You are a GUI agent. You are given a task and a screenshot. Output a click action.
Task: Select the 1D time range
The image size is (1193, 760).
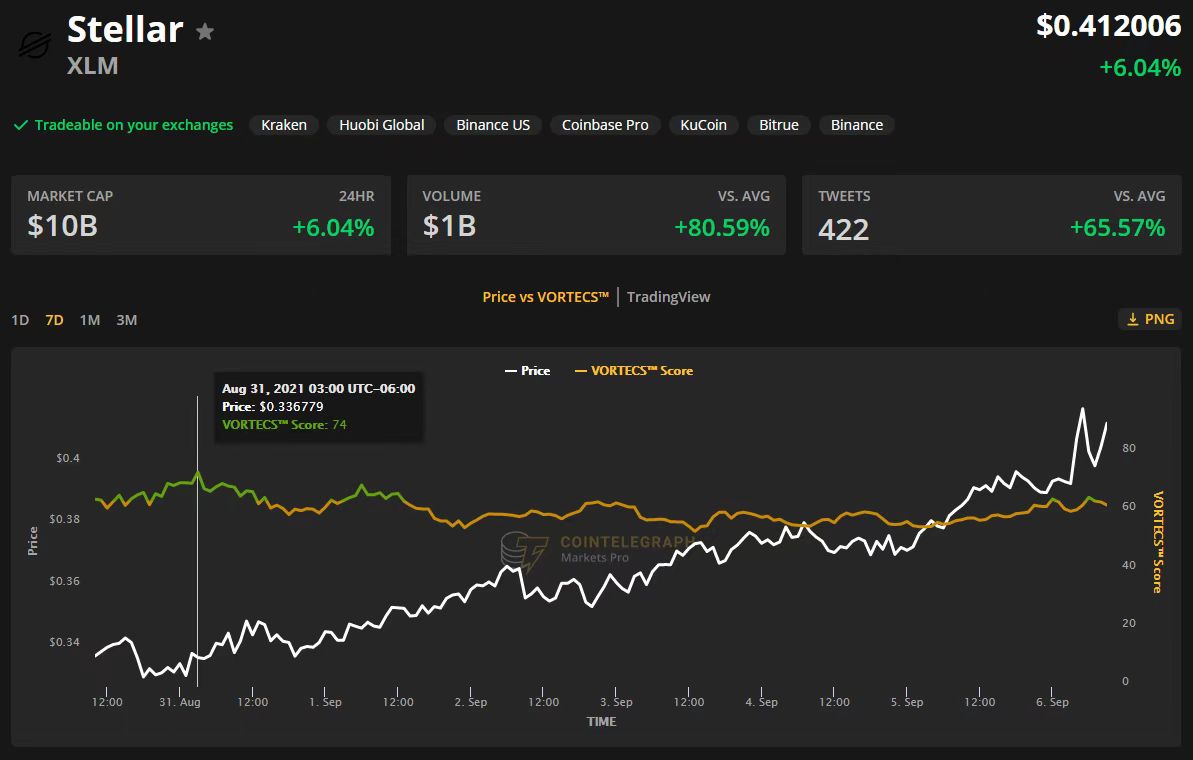pyautogui.click(x=20, y=320)
